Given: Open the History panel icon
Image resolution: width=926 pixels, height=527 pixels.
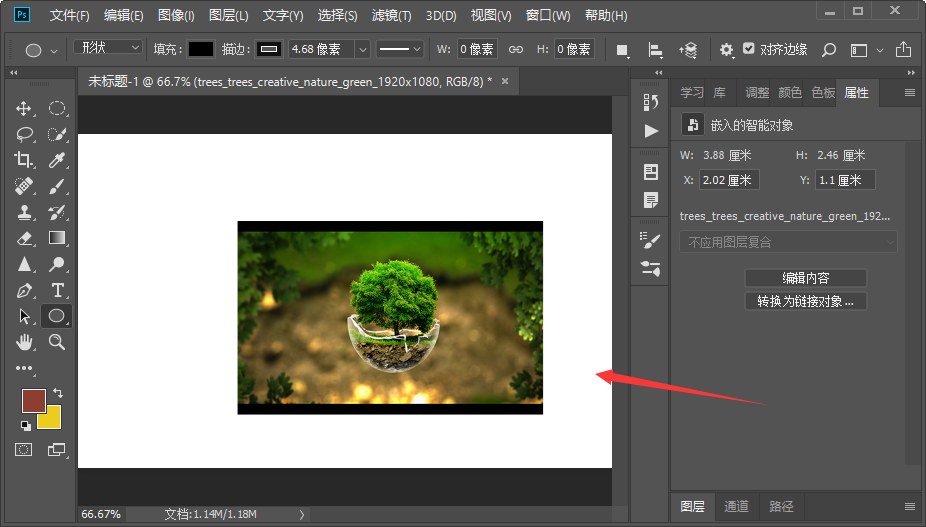Looking at the screenshot, I should click(x=650, y=102).
